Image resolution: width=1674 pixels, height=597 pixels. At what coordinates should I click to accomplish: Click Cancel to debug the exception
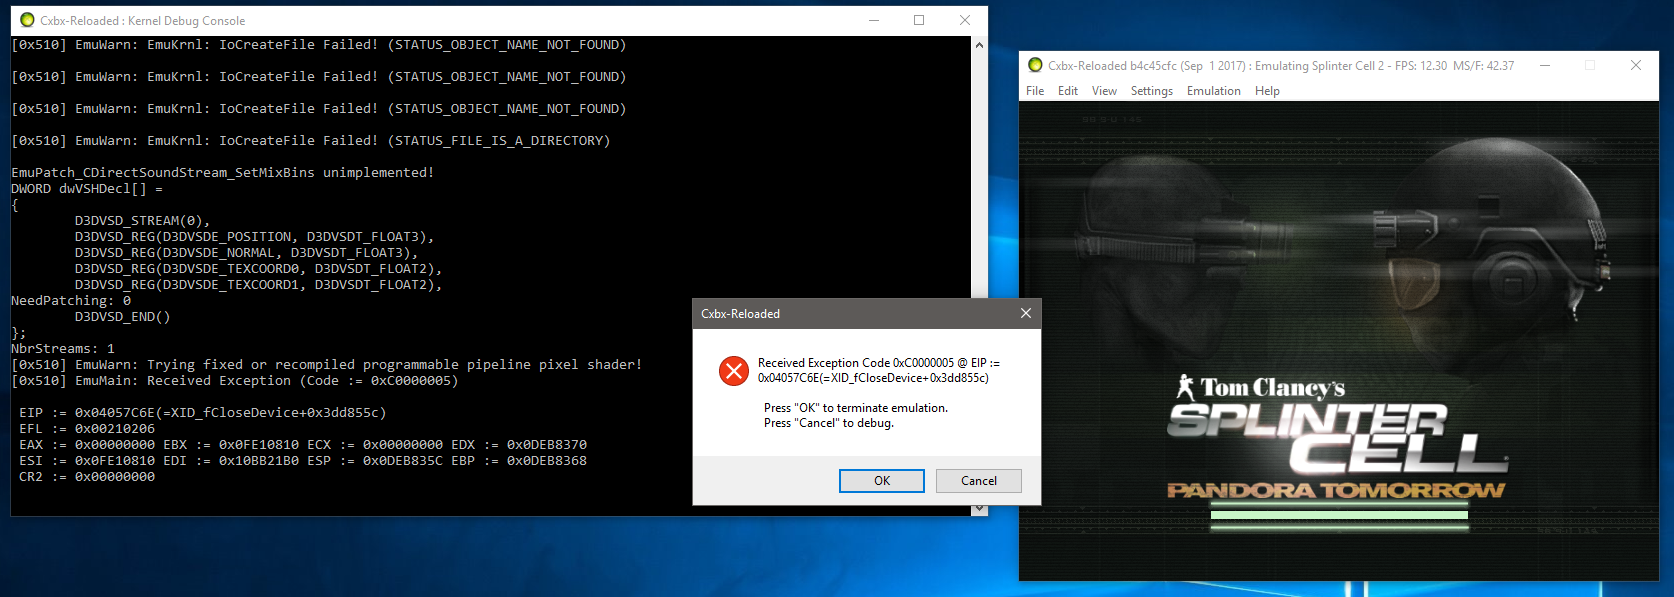click(x=978, y=481)
